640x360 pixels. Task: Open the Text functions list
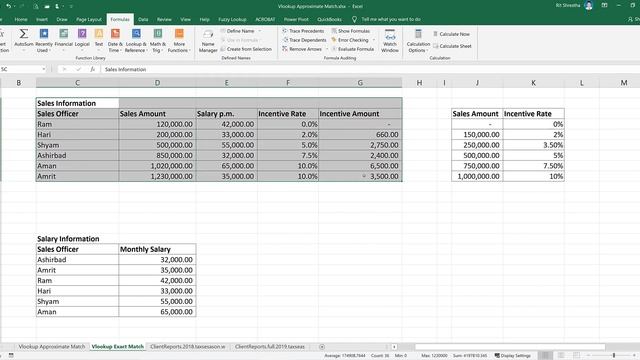click(x=99, y=40)
